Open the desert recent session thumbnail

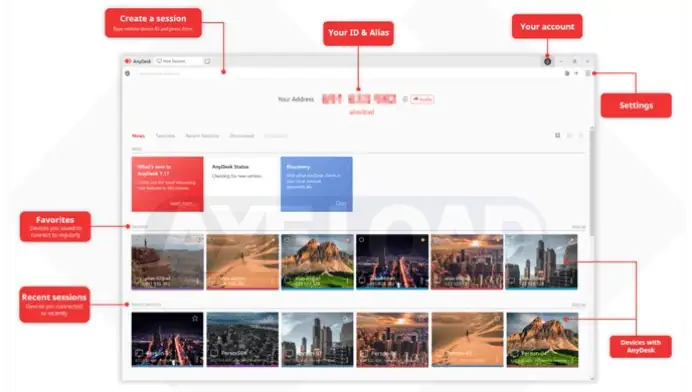tap(467, 339)
